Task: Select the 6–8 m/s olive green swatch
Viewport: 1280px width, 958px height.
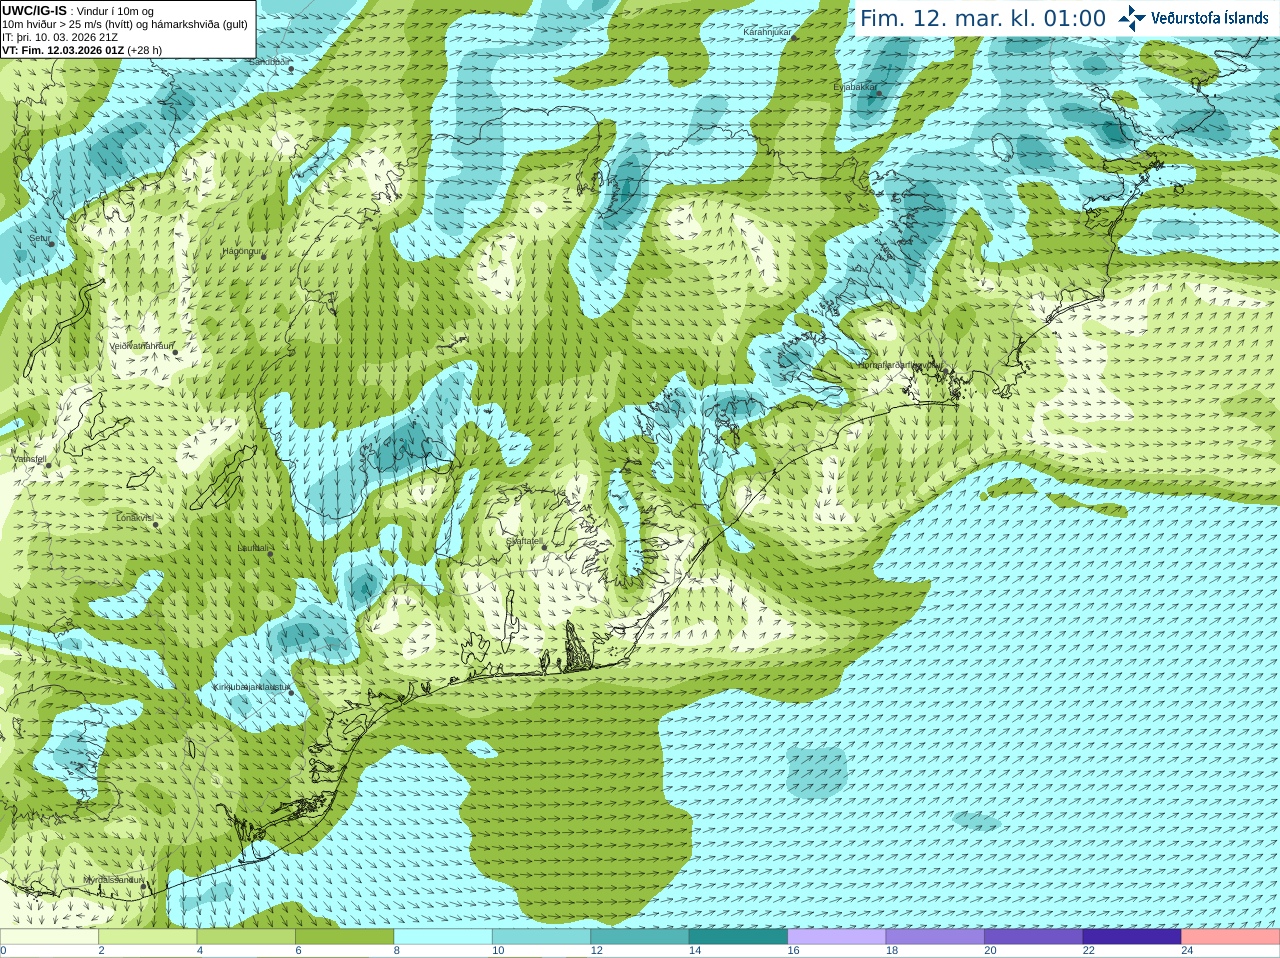Action: tap(344, 937)
